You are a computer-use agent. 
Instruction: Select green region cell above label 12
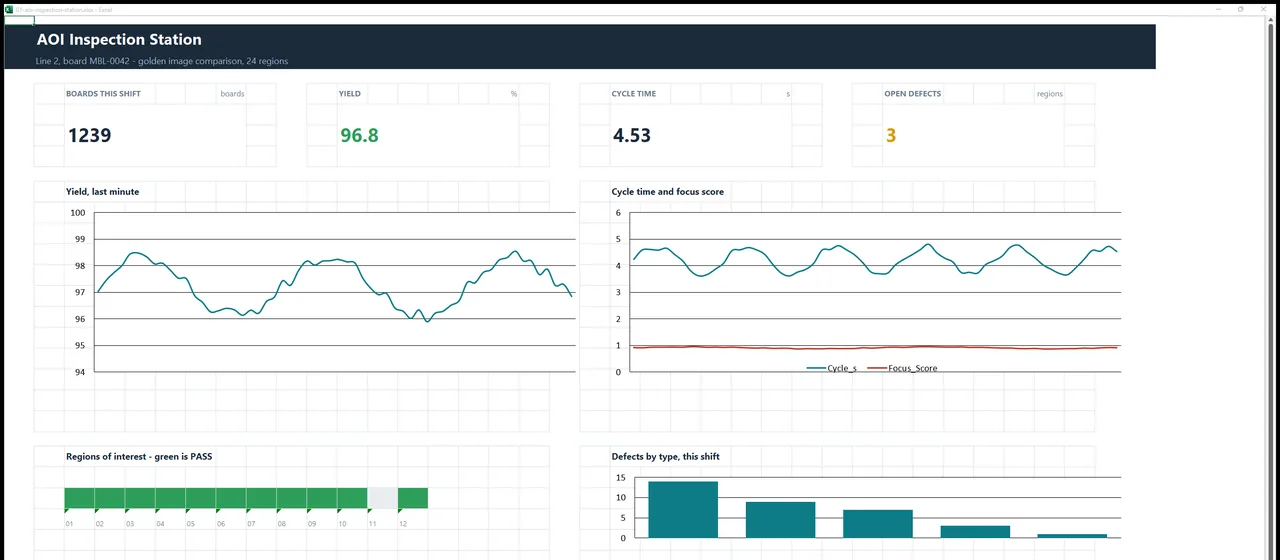click(x=413, y=498)
